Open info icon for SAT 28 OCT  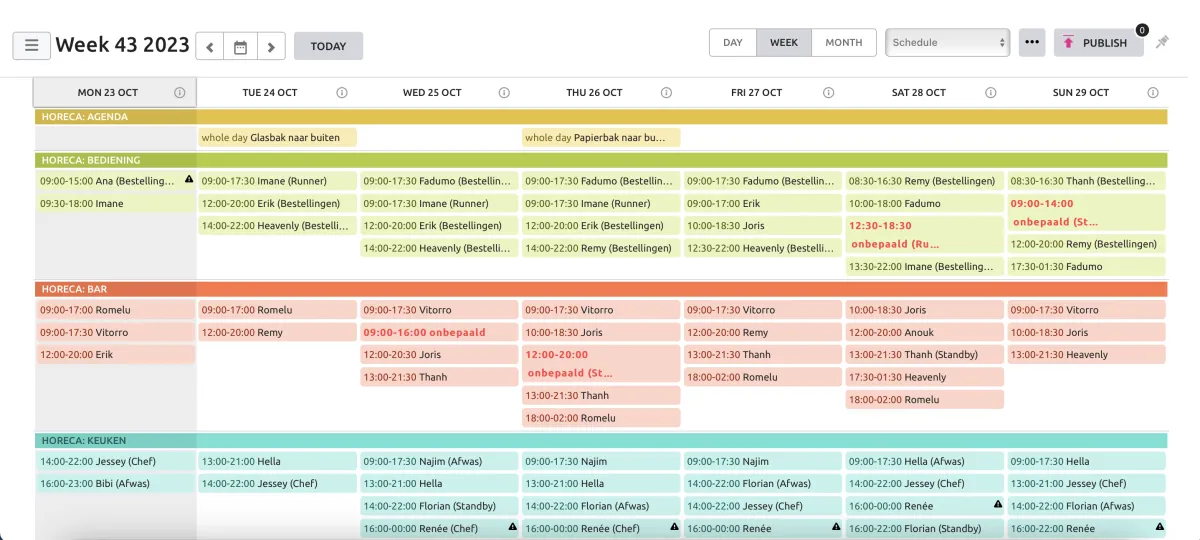coord(990,92)
